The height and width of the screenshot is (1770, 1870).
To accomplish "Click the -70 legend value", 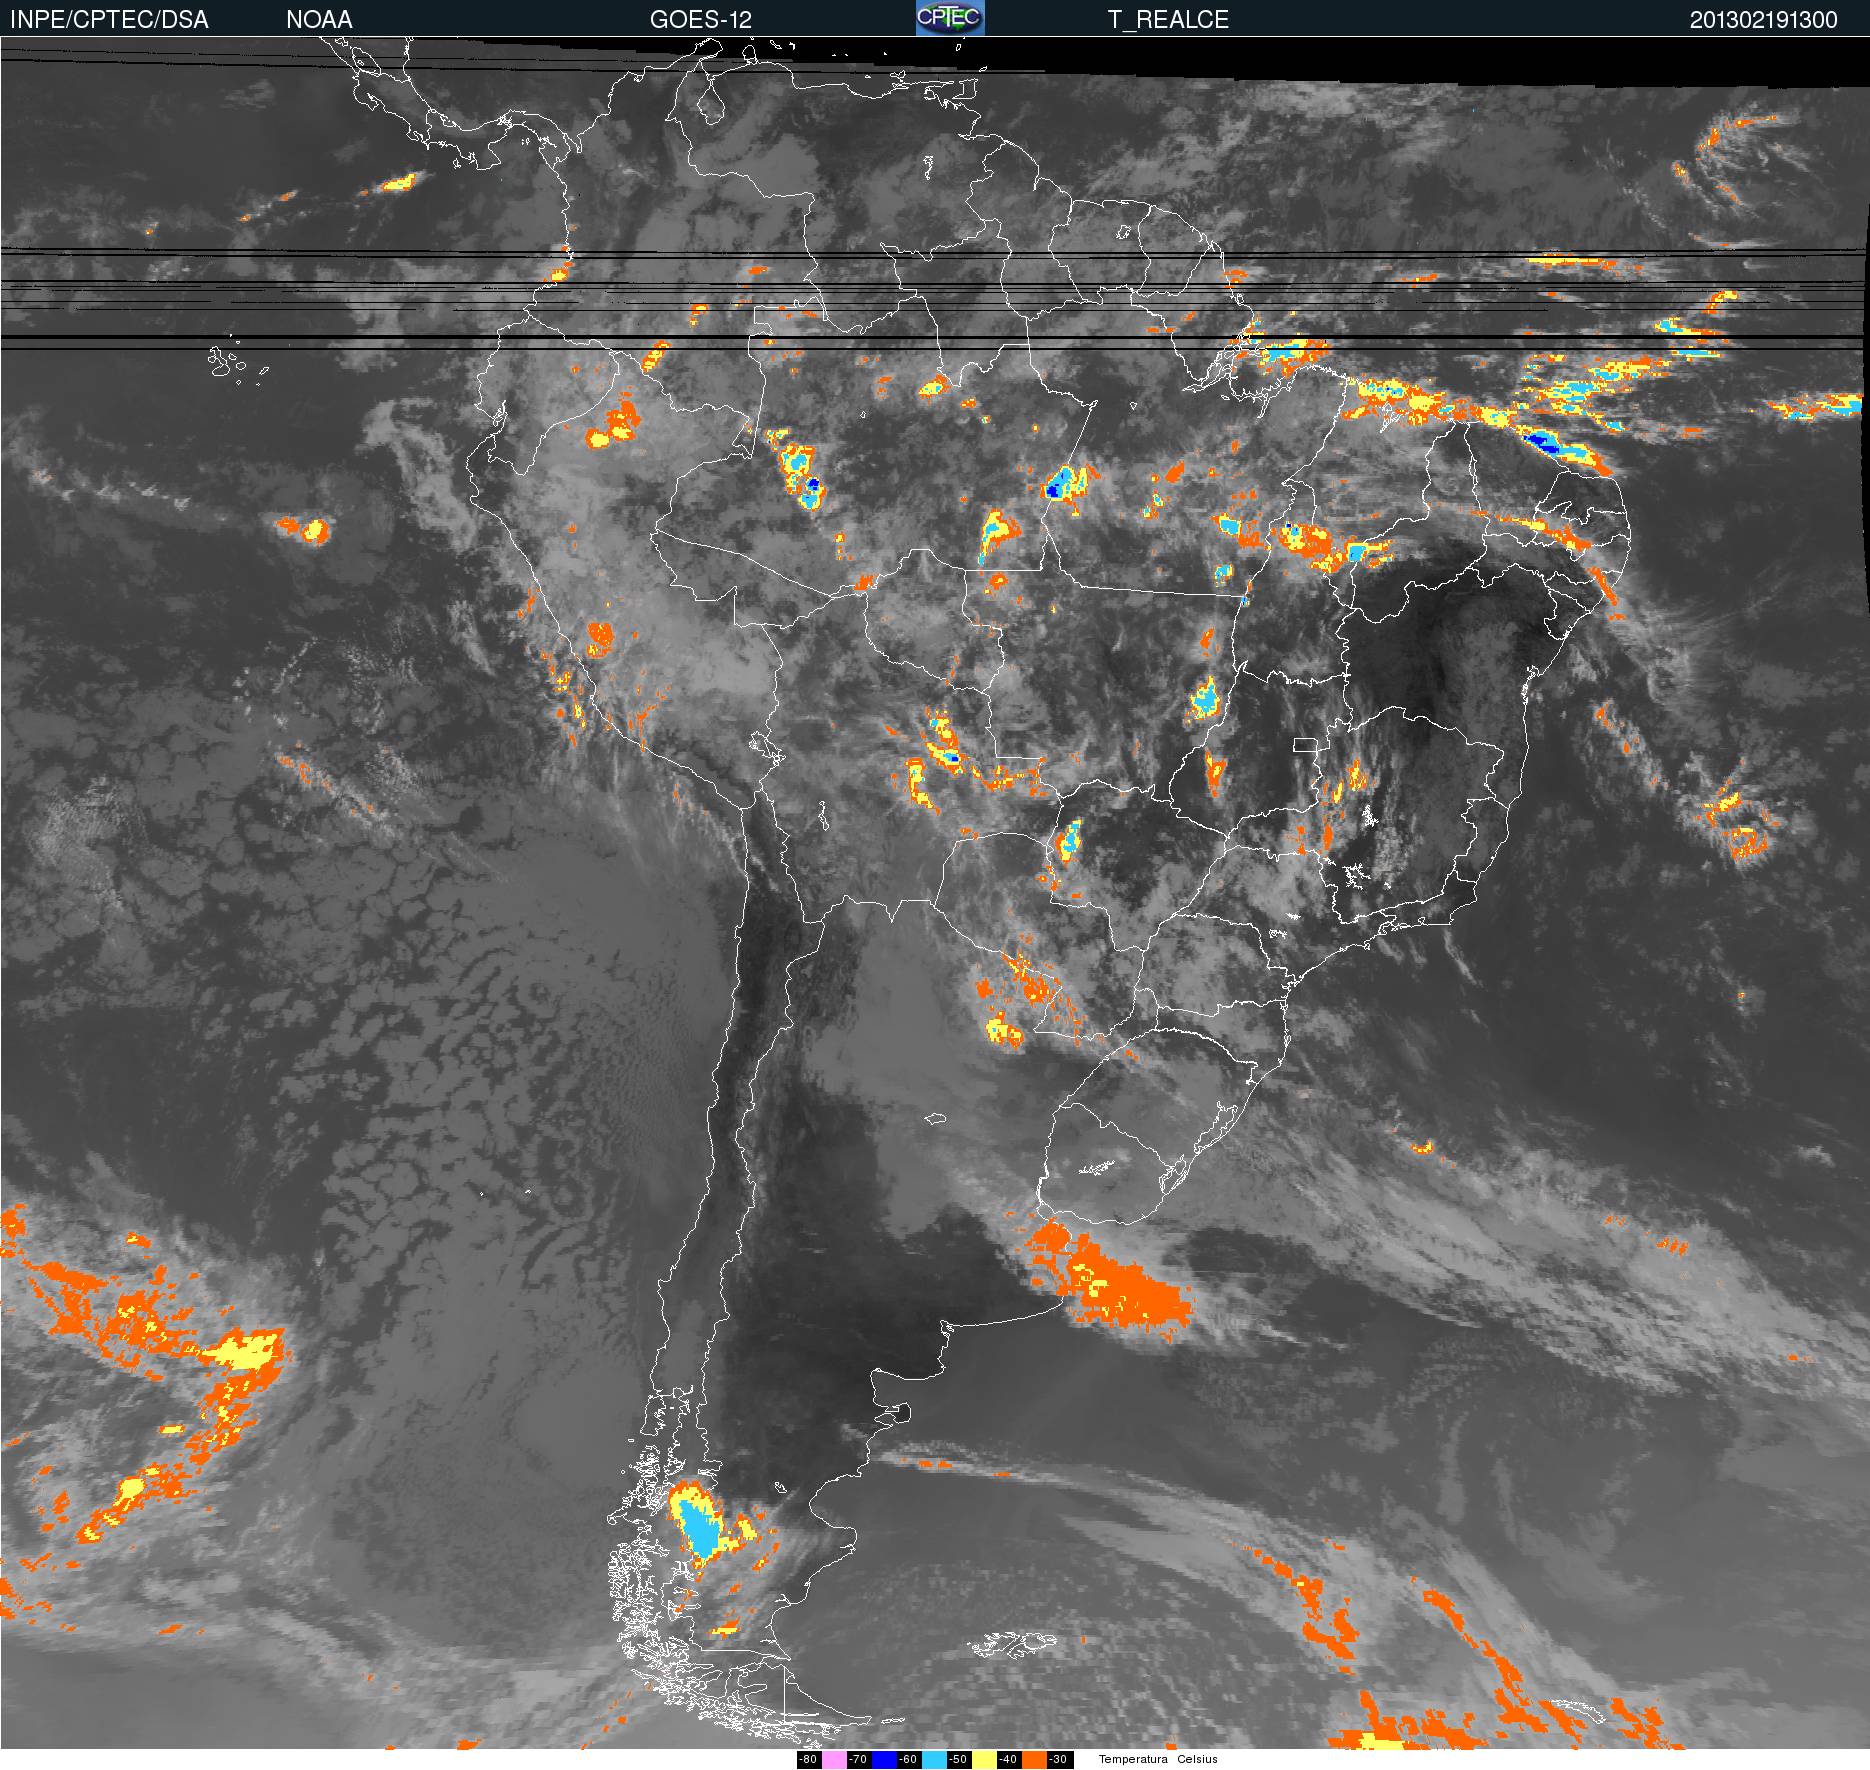I will click(858, 1759).
